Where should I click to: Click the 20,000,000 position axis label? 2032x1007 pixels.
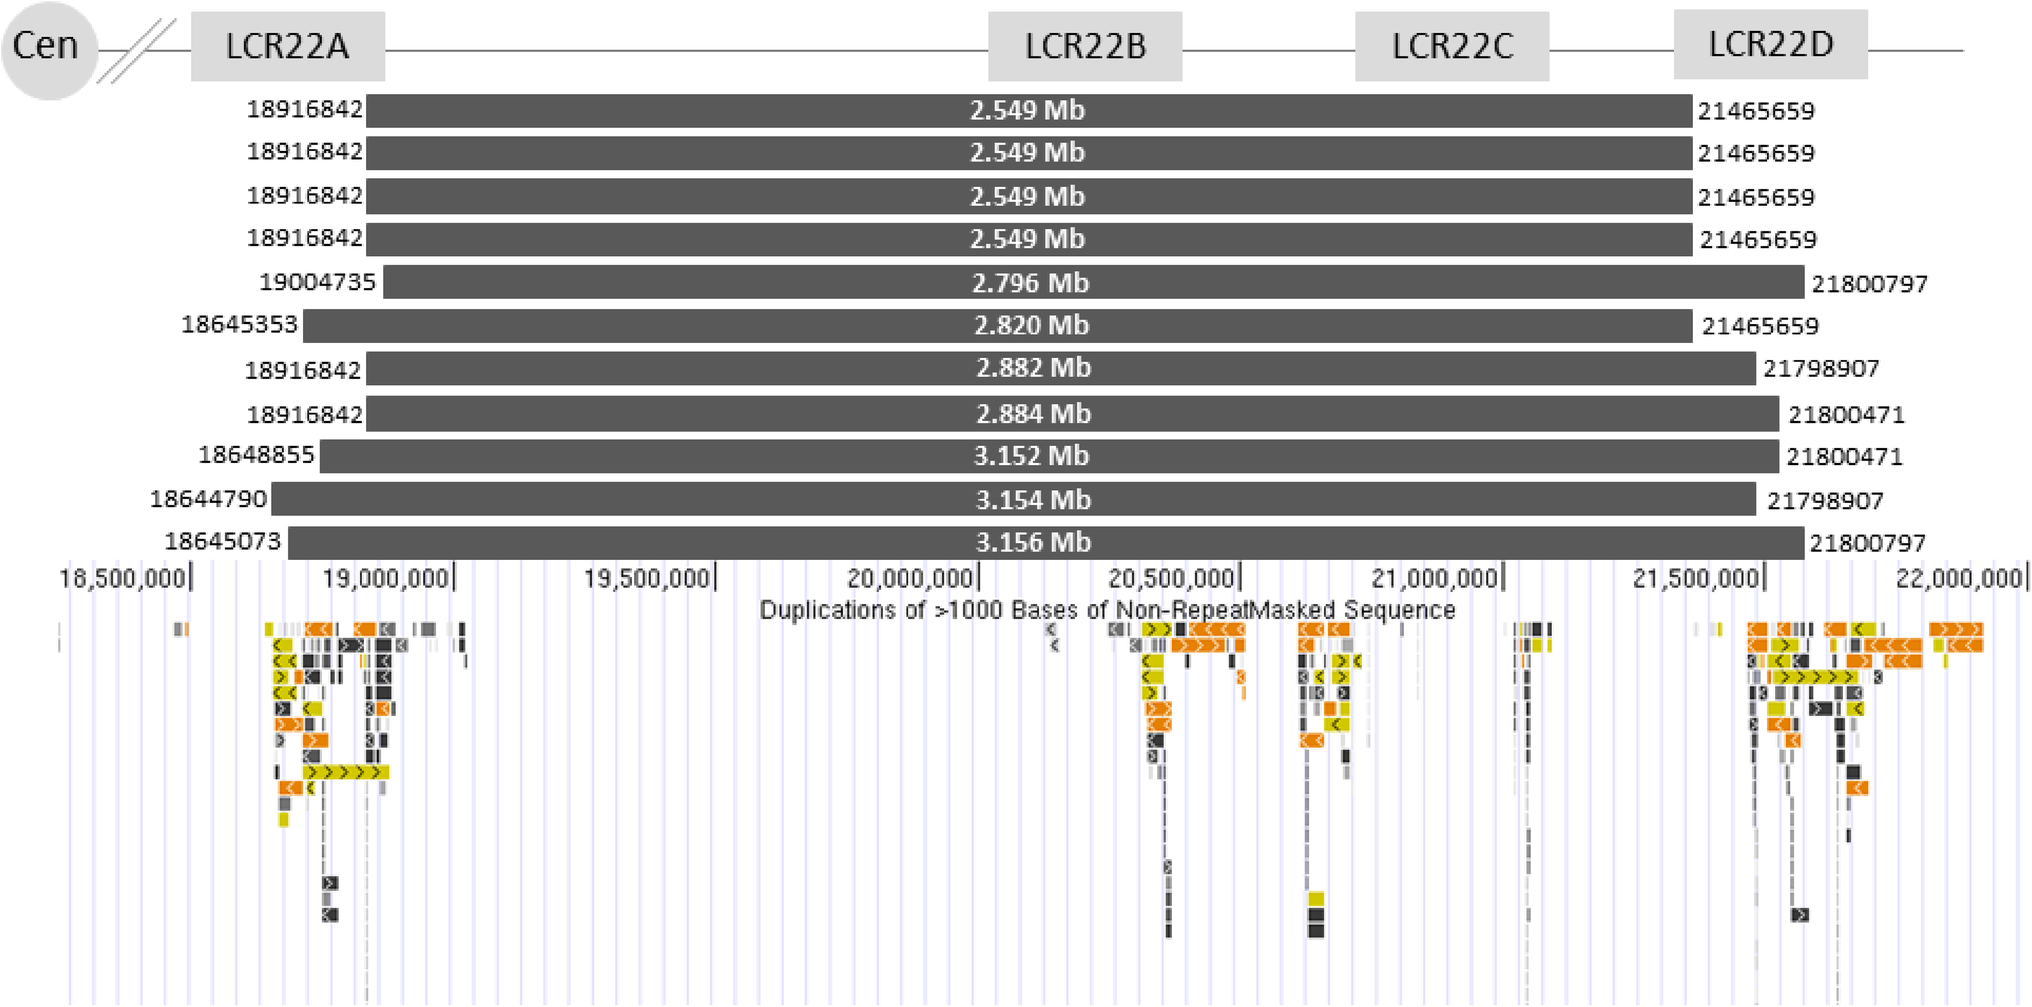pos(910,579)
